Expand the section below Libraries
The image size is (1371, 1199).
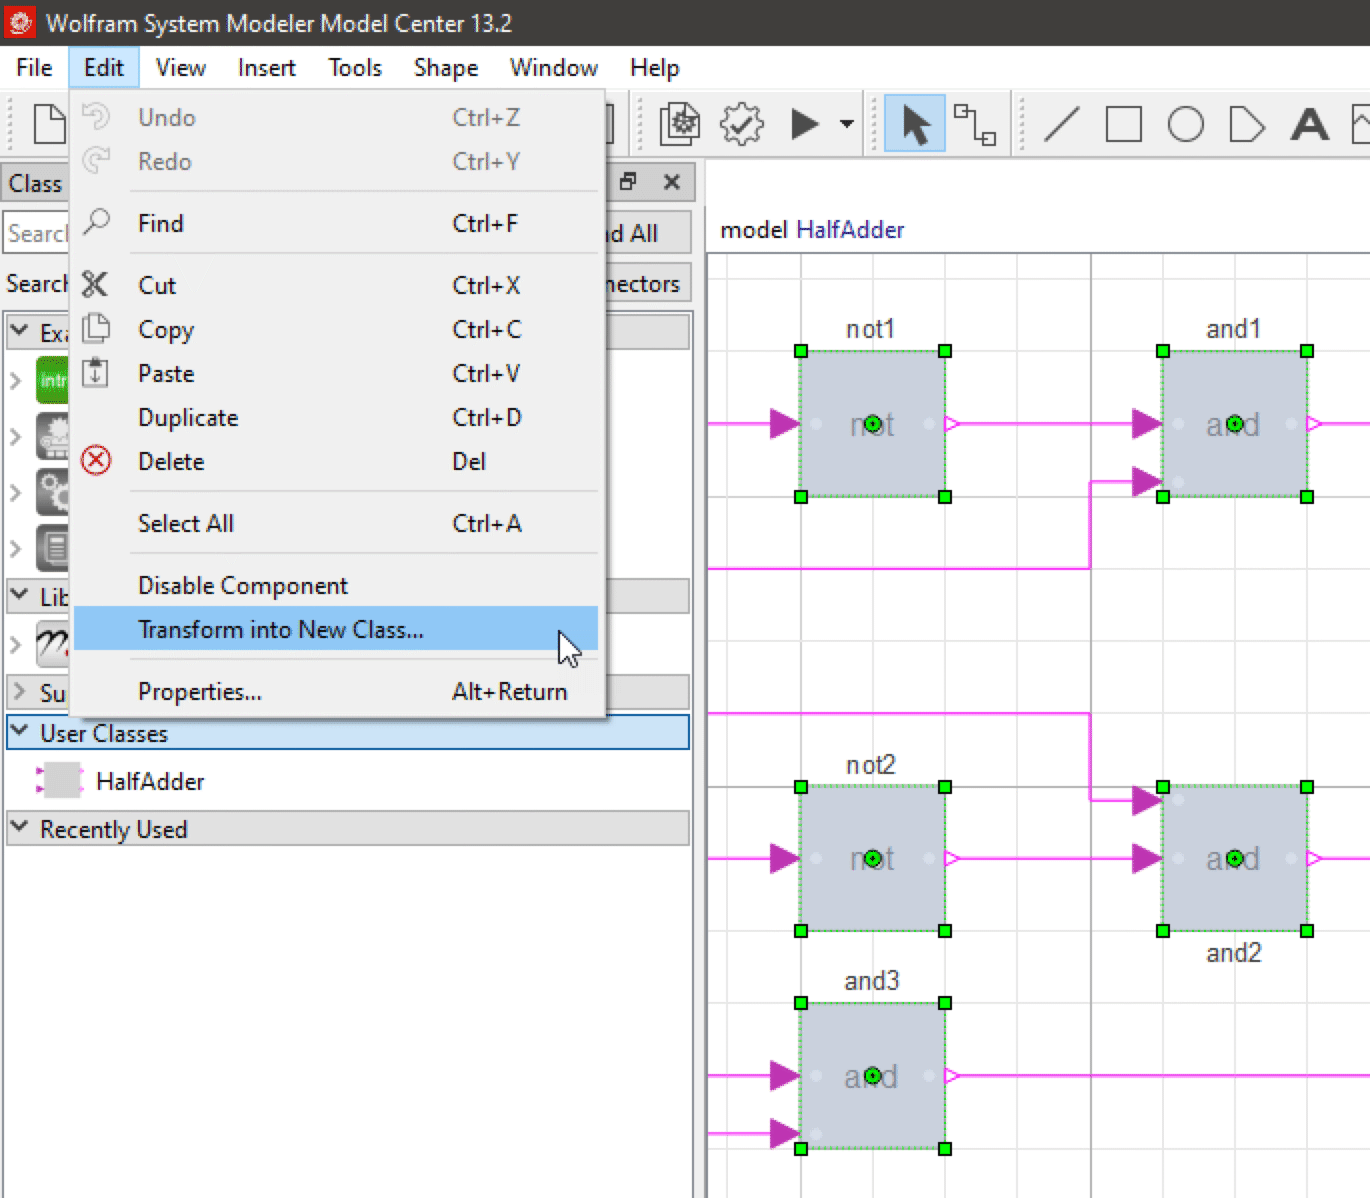pos(19,691)
